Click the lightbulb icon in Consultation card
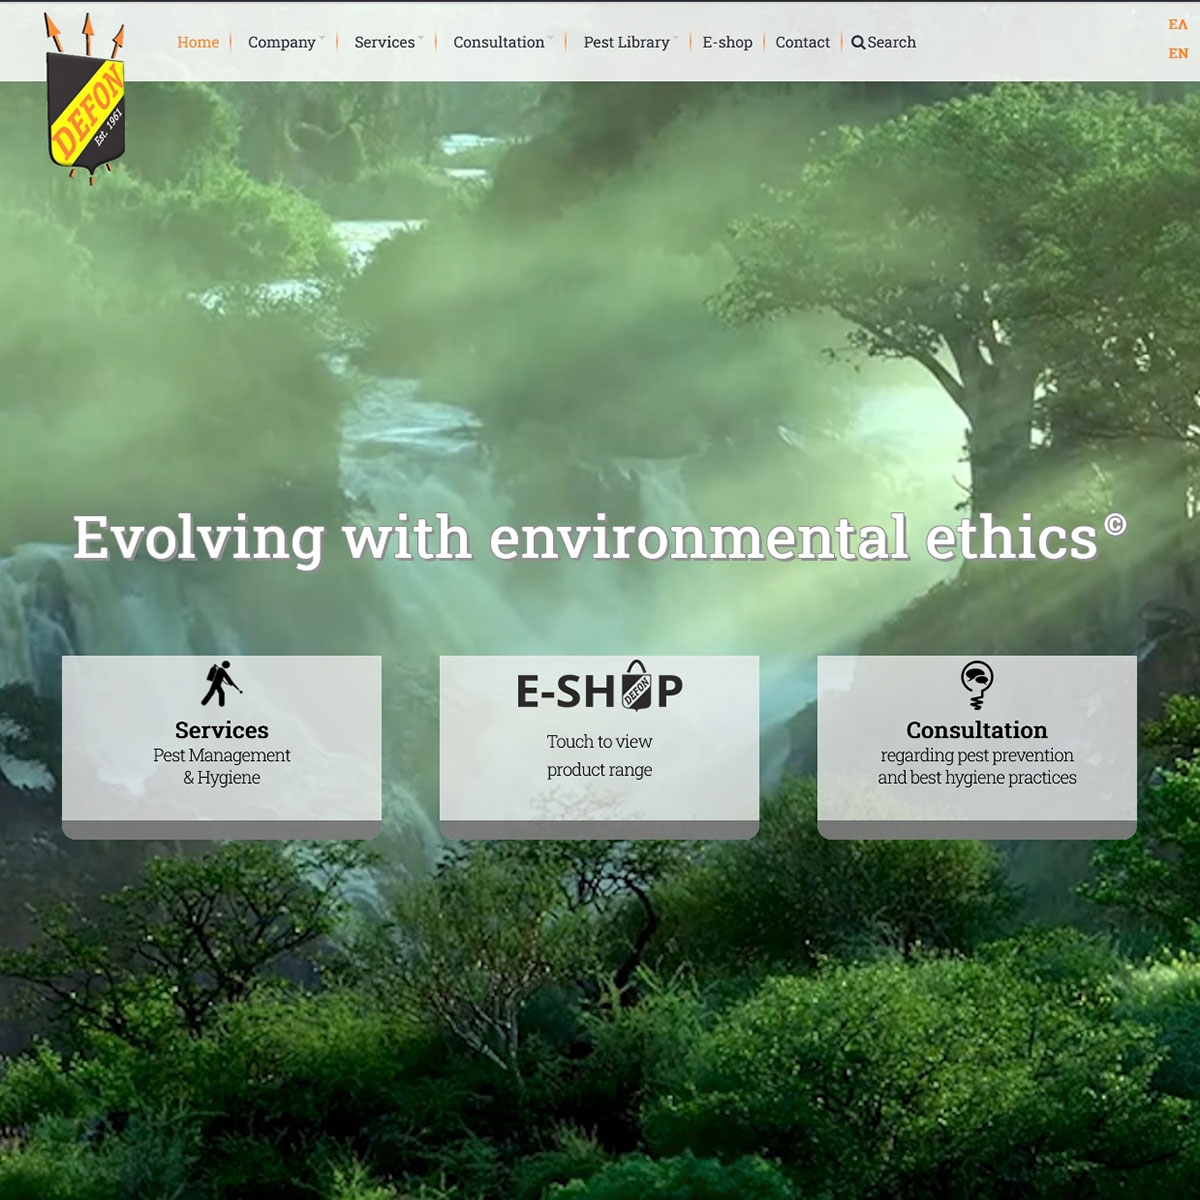1200x1200 pixels. click(x=976, y=684)
